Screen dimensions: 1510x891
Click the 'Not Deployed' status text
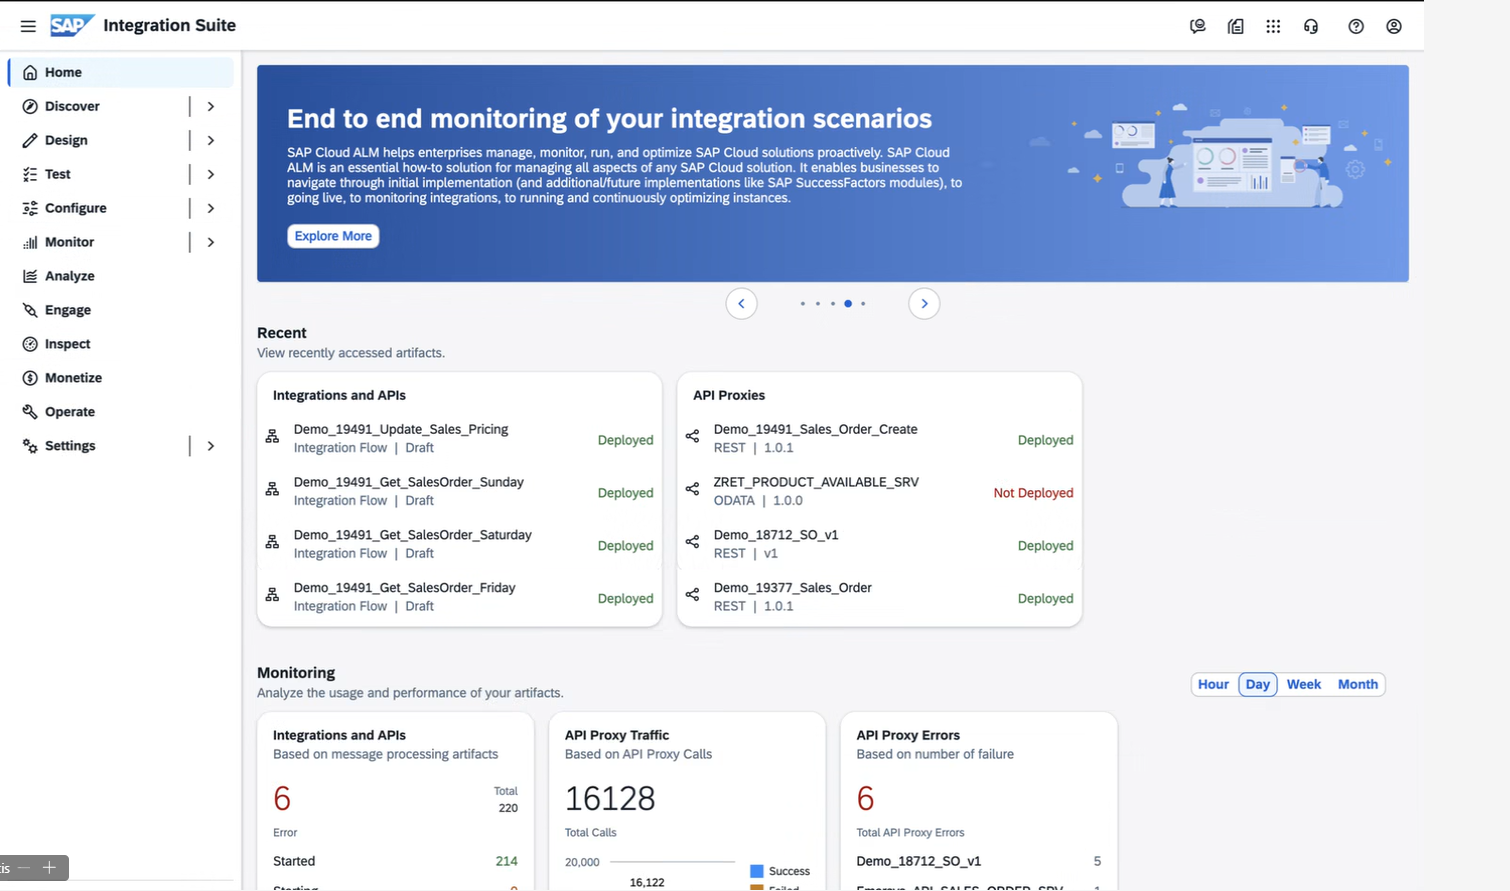pos(1033,493)
